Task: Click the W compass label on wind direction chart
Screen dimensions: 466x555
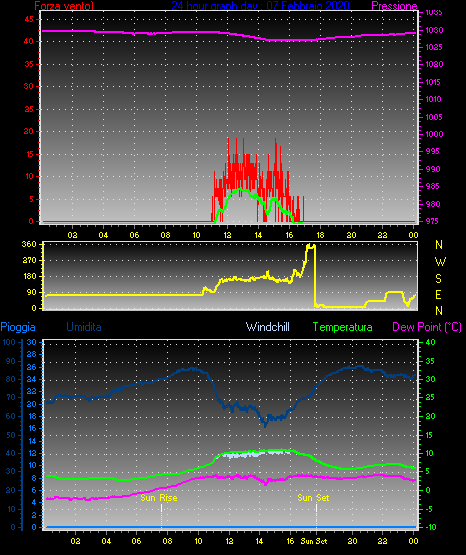Action: [440, 262]
